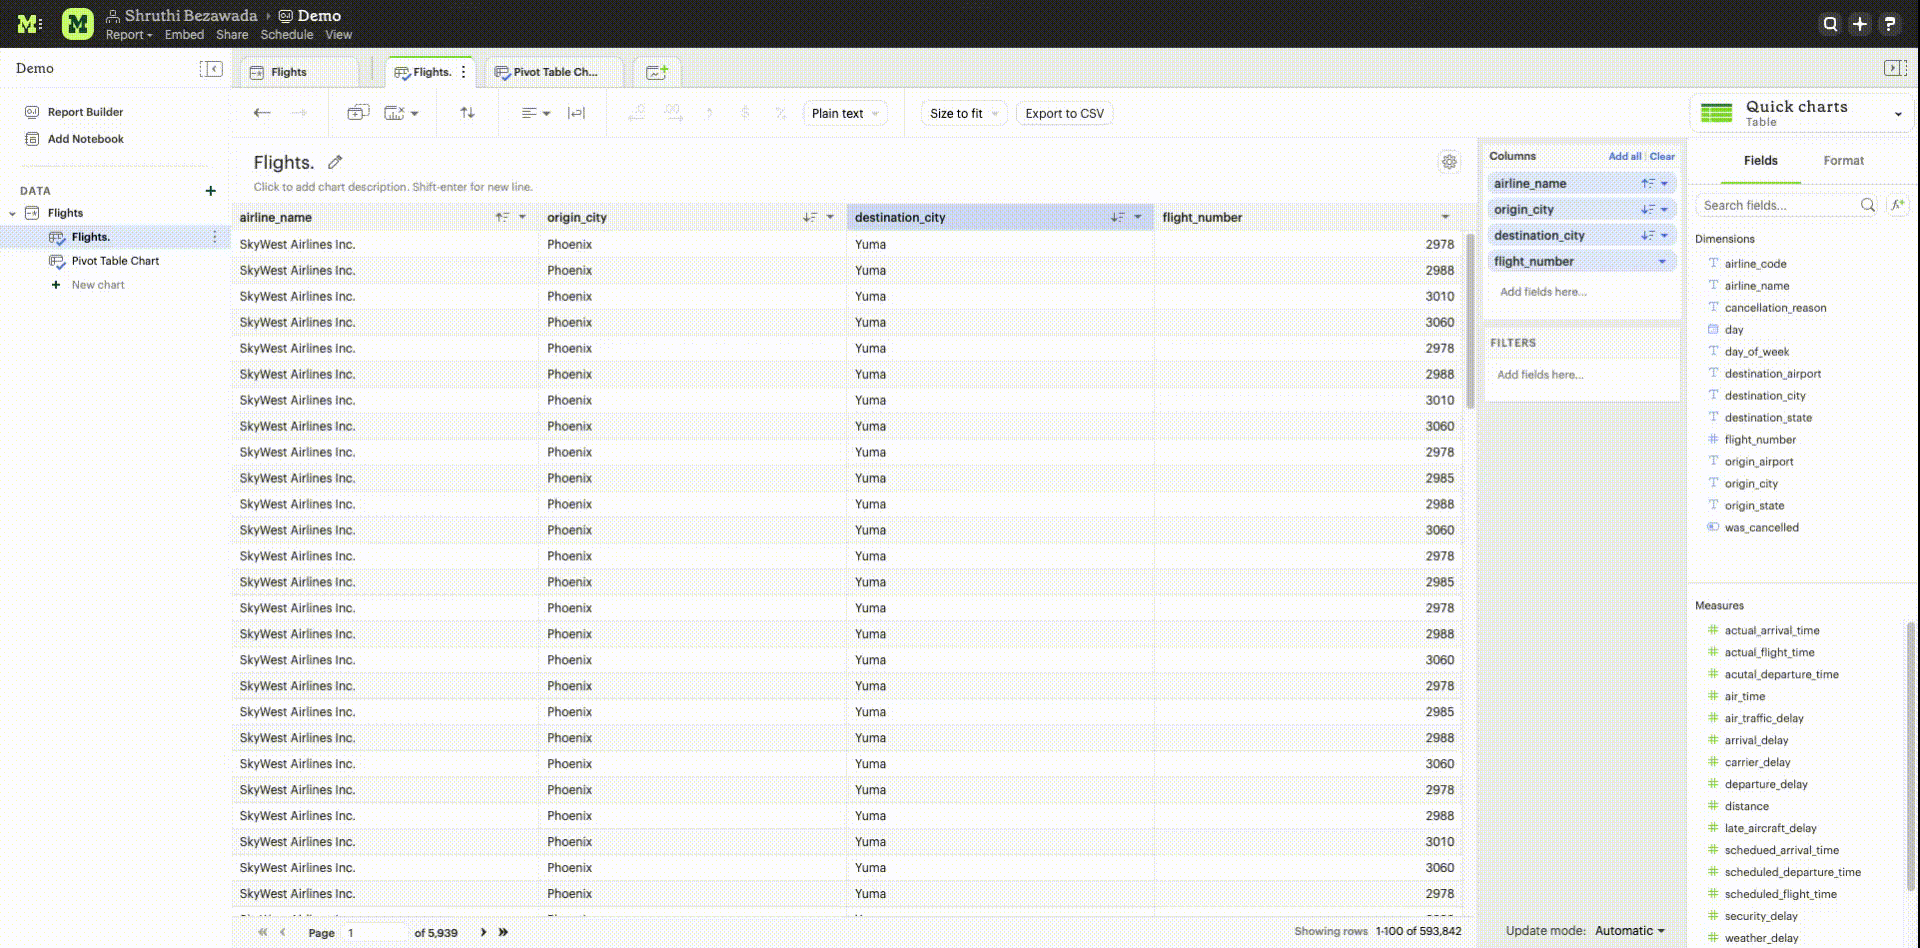Viewport: 1920px width, 948px height.
Task: Open chart settings gear icon
Action: [x=1449, y=162]
